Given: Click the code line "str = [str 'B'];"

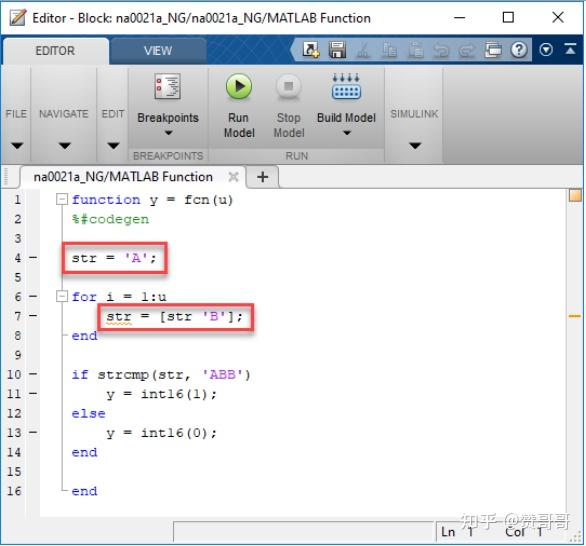Looking at the screenshot, I should (x=175, y=317).
